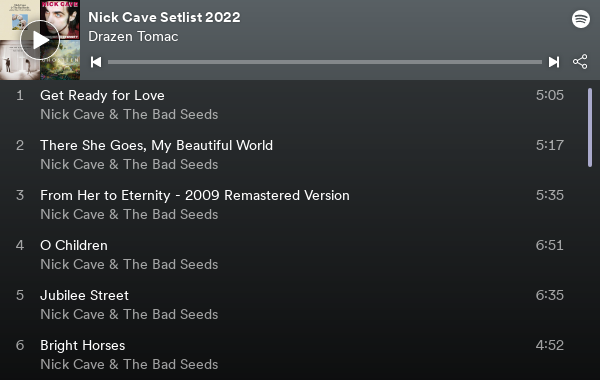This screenshot has height=380, width=600.
Task: Click the playlist album cover collage
Action: [40, 40]
